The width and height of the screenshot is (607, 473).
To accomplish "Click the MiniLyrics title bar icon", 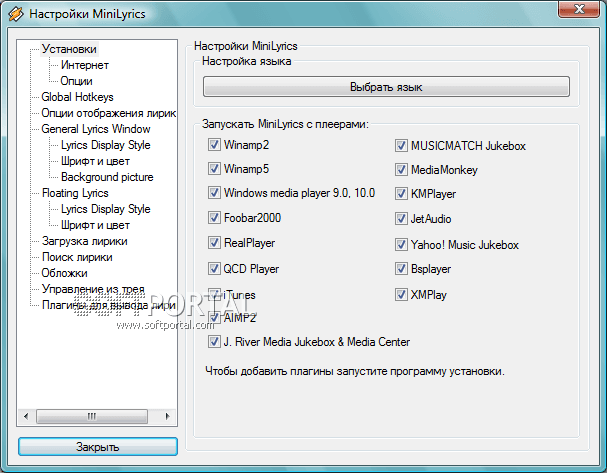I will click(x=16, y=14).
